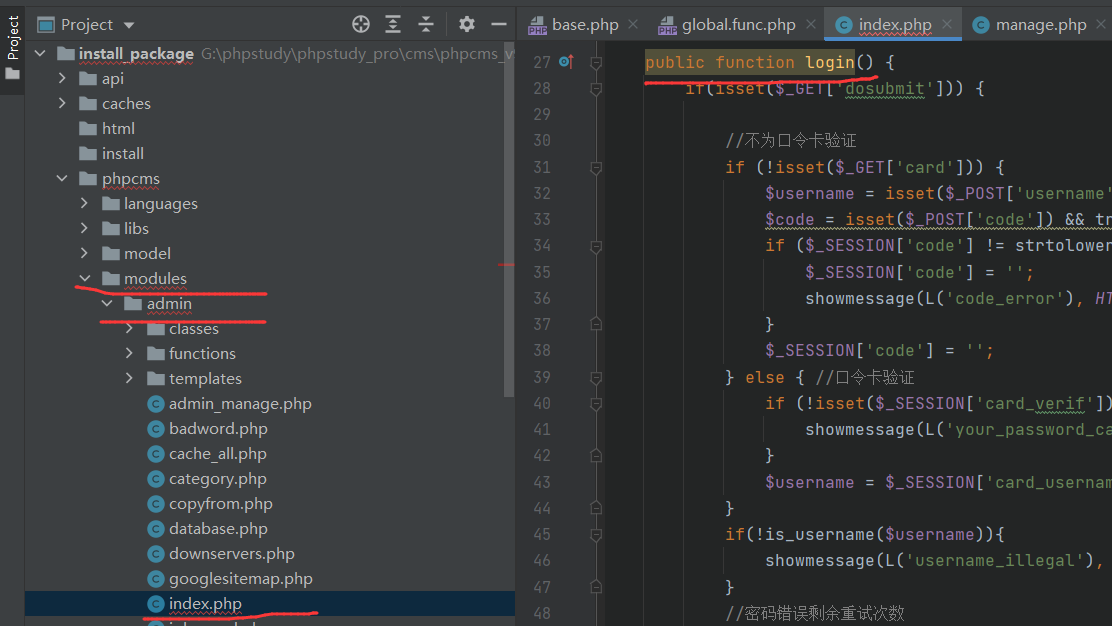
Task: Open Project panel settings gear
Action: [x=467, y=24]
